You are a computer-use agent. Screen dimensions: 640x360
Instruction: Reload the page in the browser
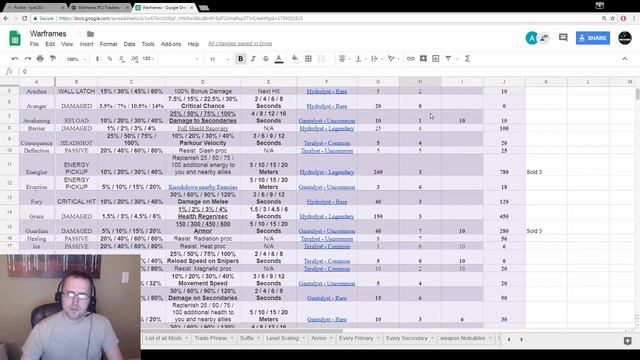(24, 18)
